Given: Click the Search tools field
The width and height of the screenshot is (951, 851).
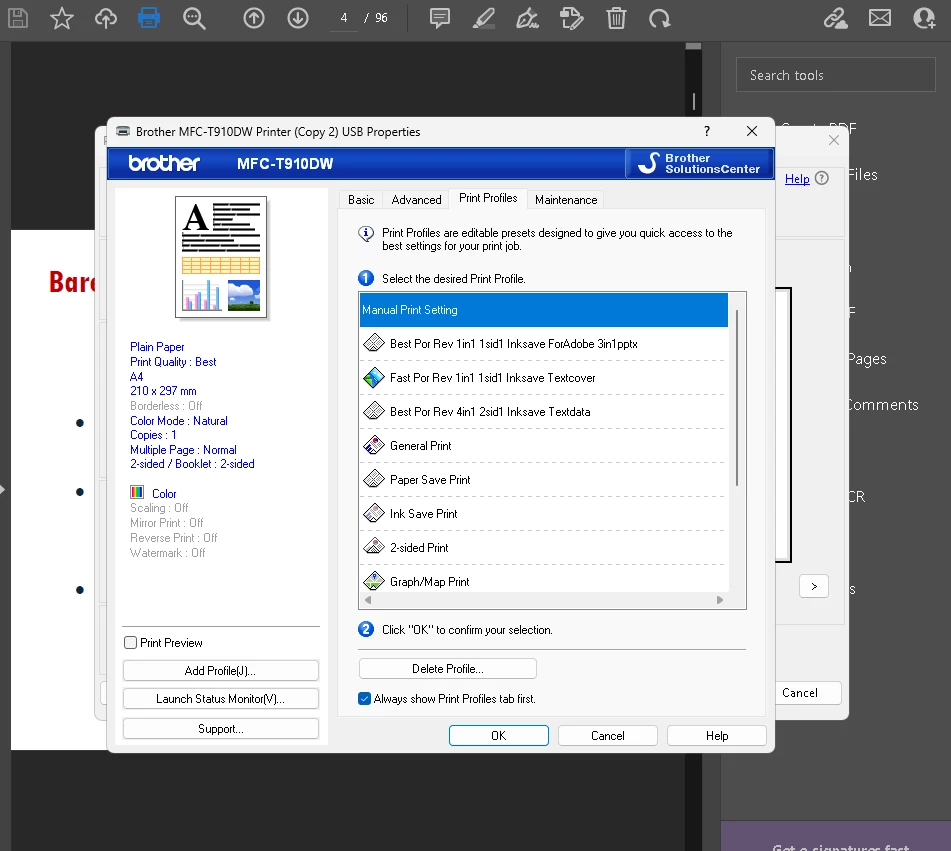Looking at the screenshot, I should tap(835, 75).
